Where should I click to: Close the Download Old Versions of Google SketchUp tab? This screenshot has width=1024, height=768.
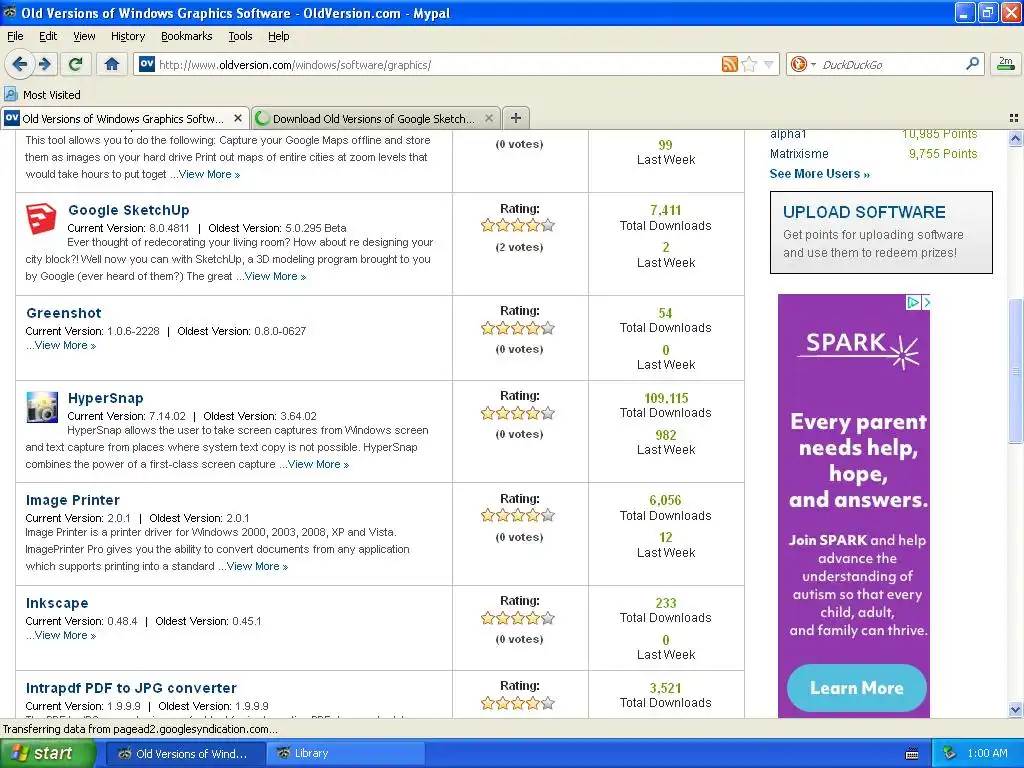[488, 118]
